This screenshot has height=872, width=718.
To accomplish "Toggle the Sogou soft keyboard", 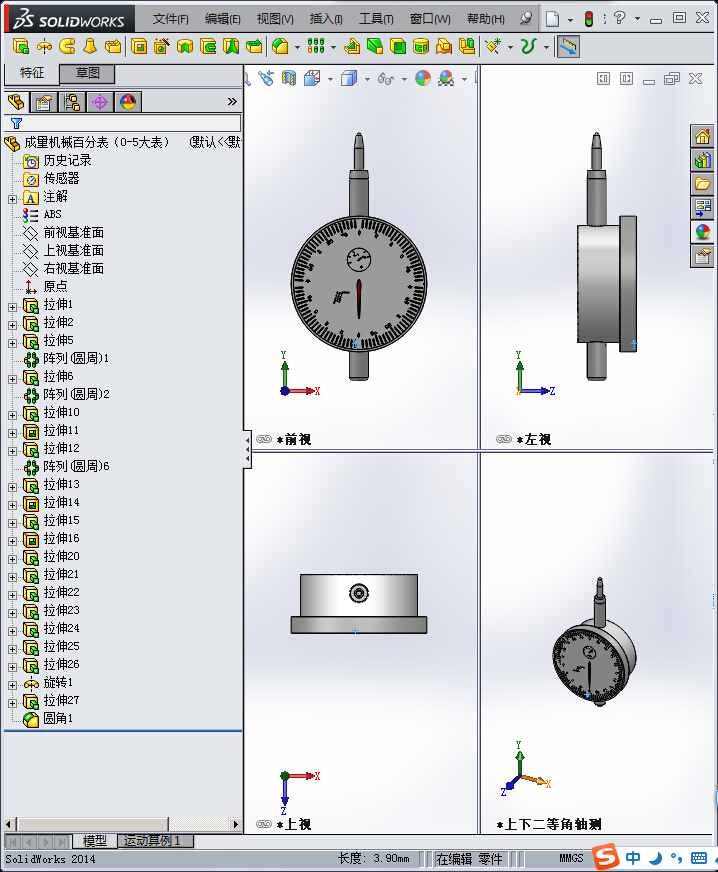I will click(x=699, y=858).
